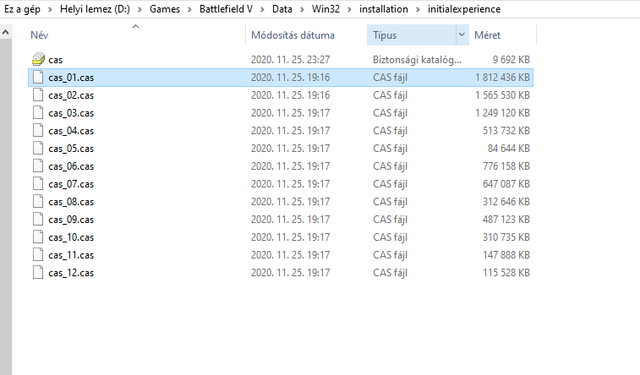Viewport: 640px width, 375px height.
Task: Click the cas_06.cas file icon
Action: pyautogui.click(x=38, y=166)
